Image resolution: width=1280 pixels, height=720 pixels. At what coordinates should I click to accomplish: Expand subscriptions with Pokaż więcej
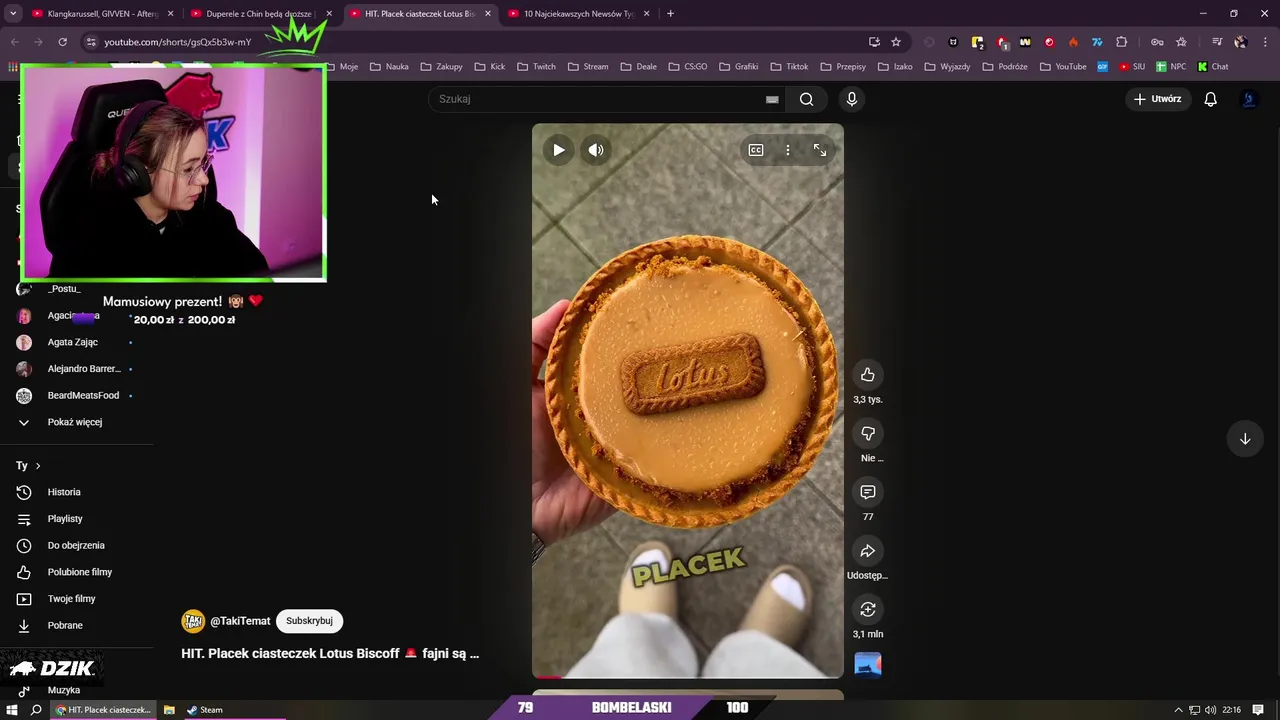pyautogui.click(x=75, y=422)
